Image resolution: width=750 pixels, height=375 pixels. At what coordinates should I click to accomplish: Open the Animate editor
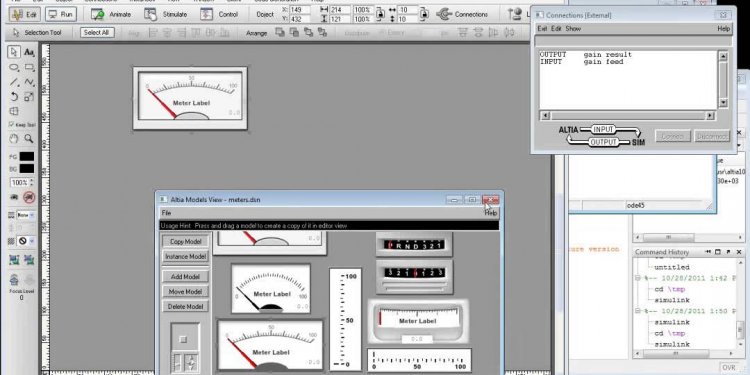tap(111, 14)
